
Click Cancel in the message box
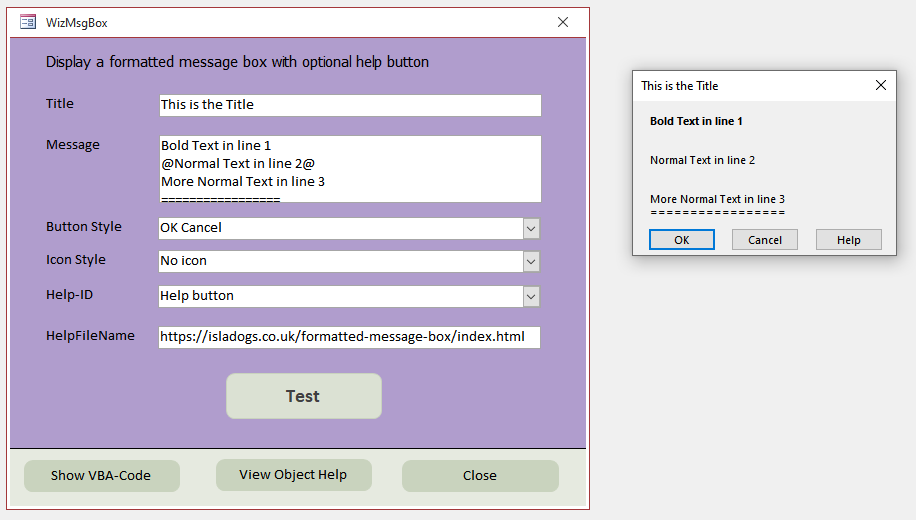(x=765, y=240)
